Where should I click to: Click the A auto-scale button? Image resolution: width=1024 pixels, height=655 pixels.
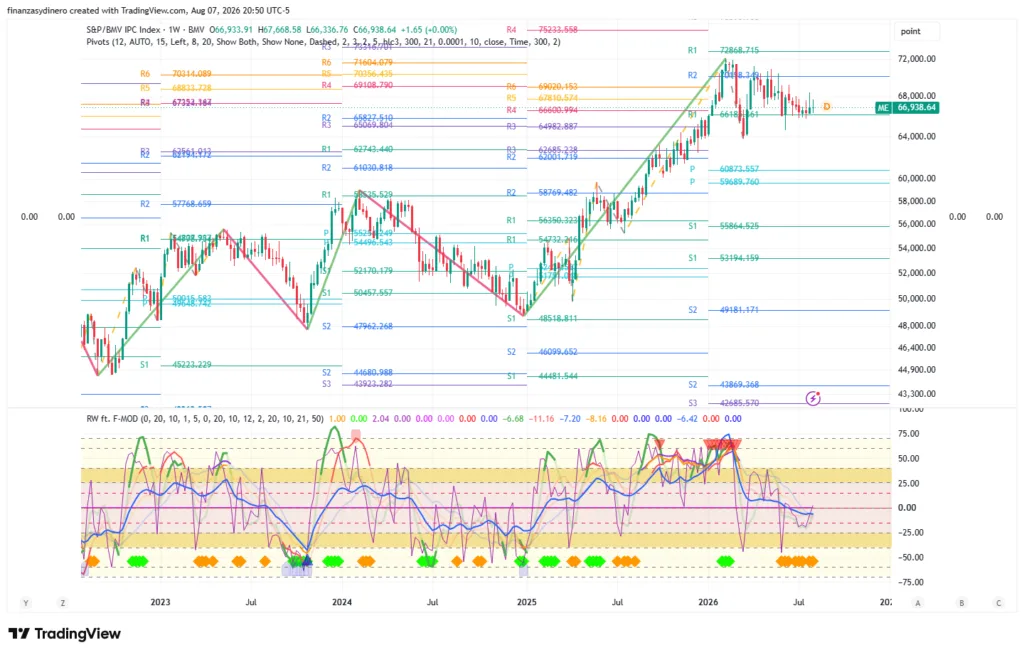pos(918,603)
